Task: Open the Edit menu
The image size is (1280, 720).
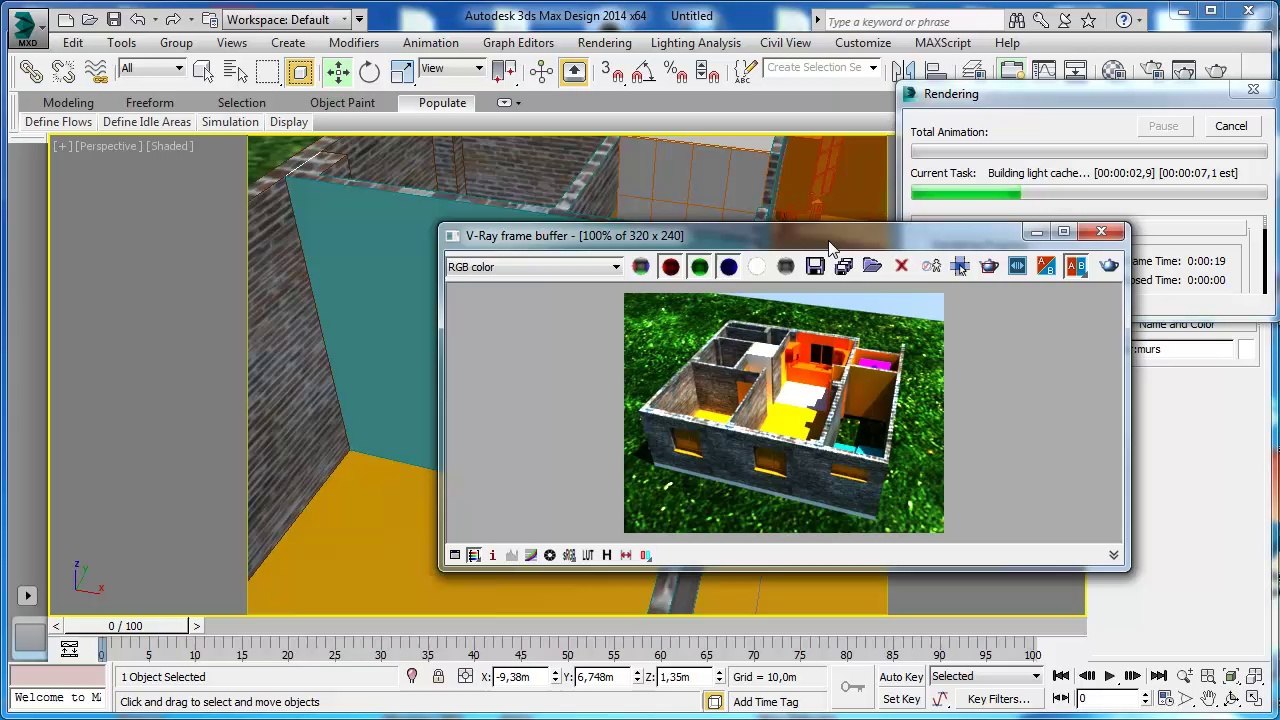Action: tap(73, 43)
